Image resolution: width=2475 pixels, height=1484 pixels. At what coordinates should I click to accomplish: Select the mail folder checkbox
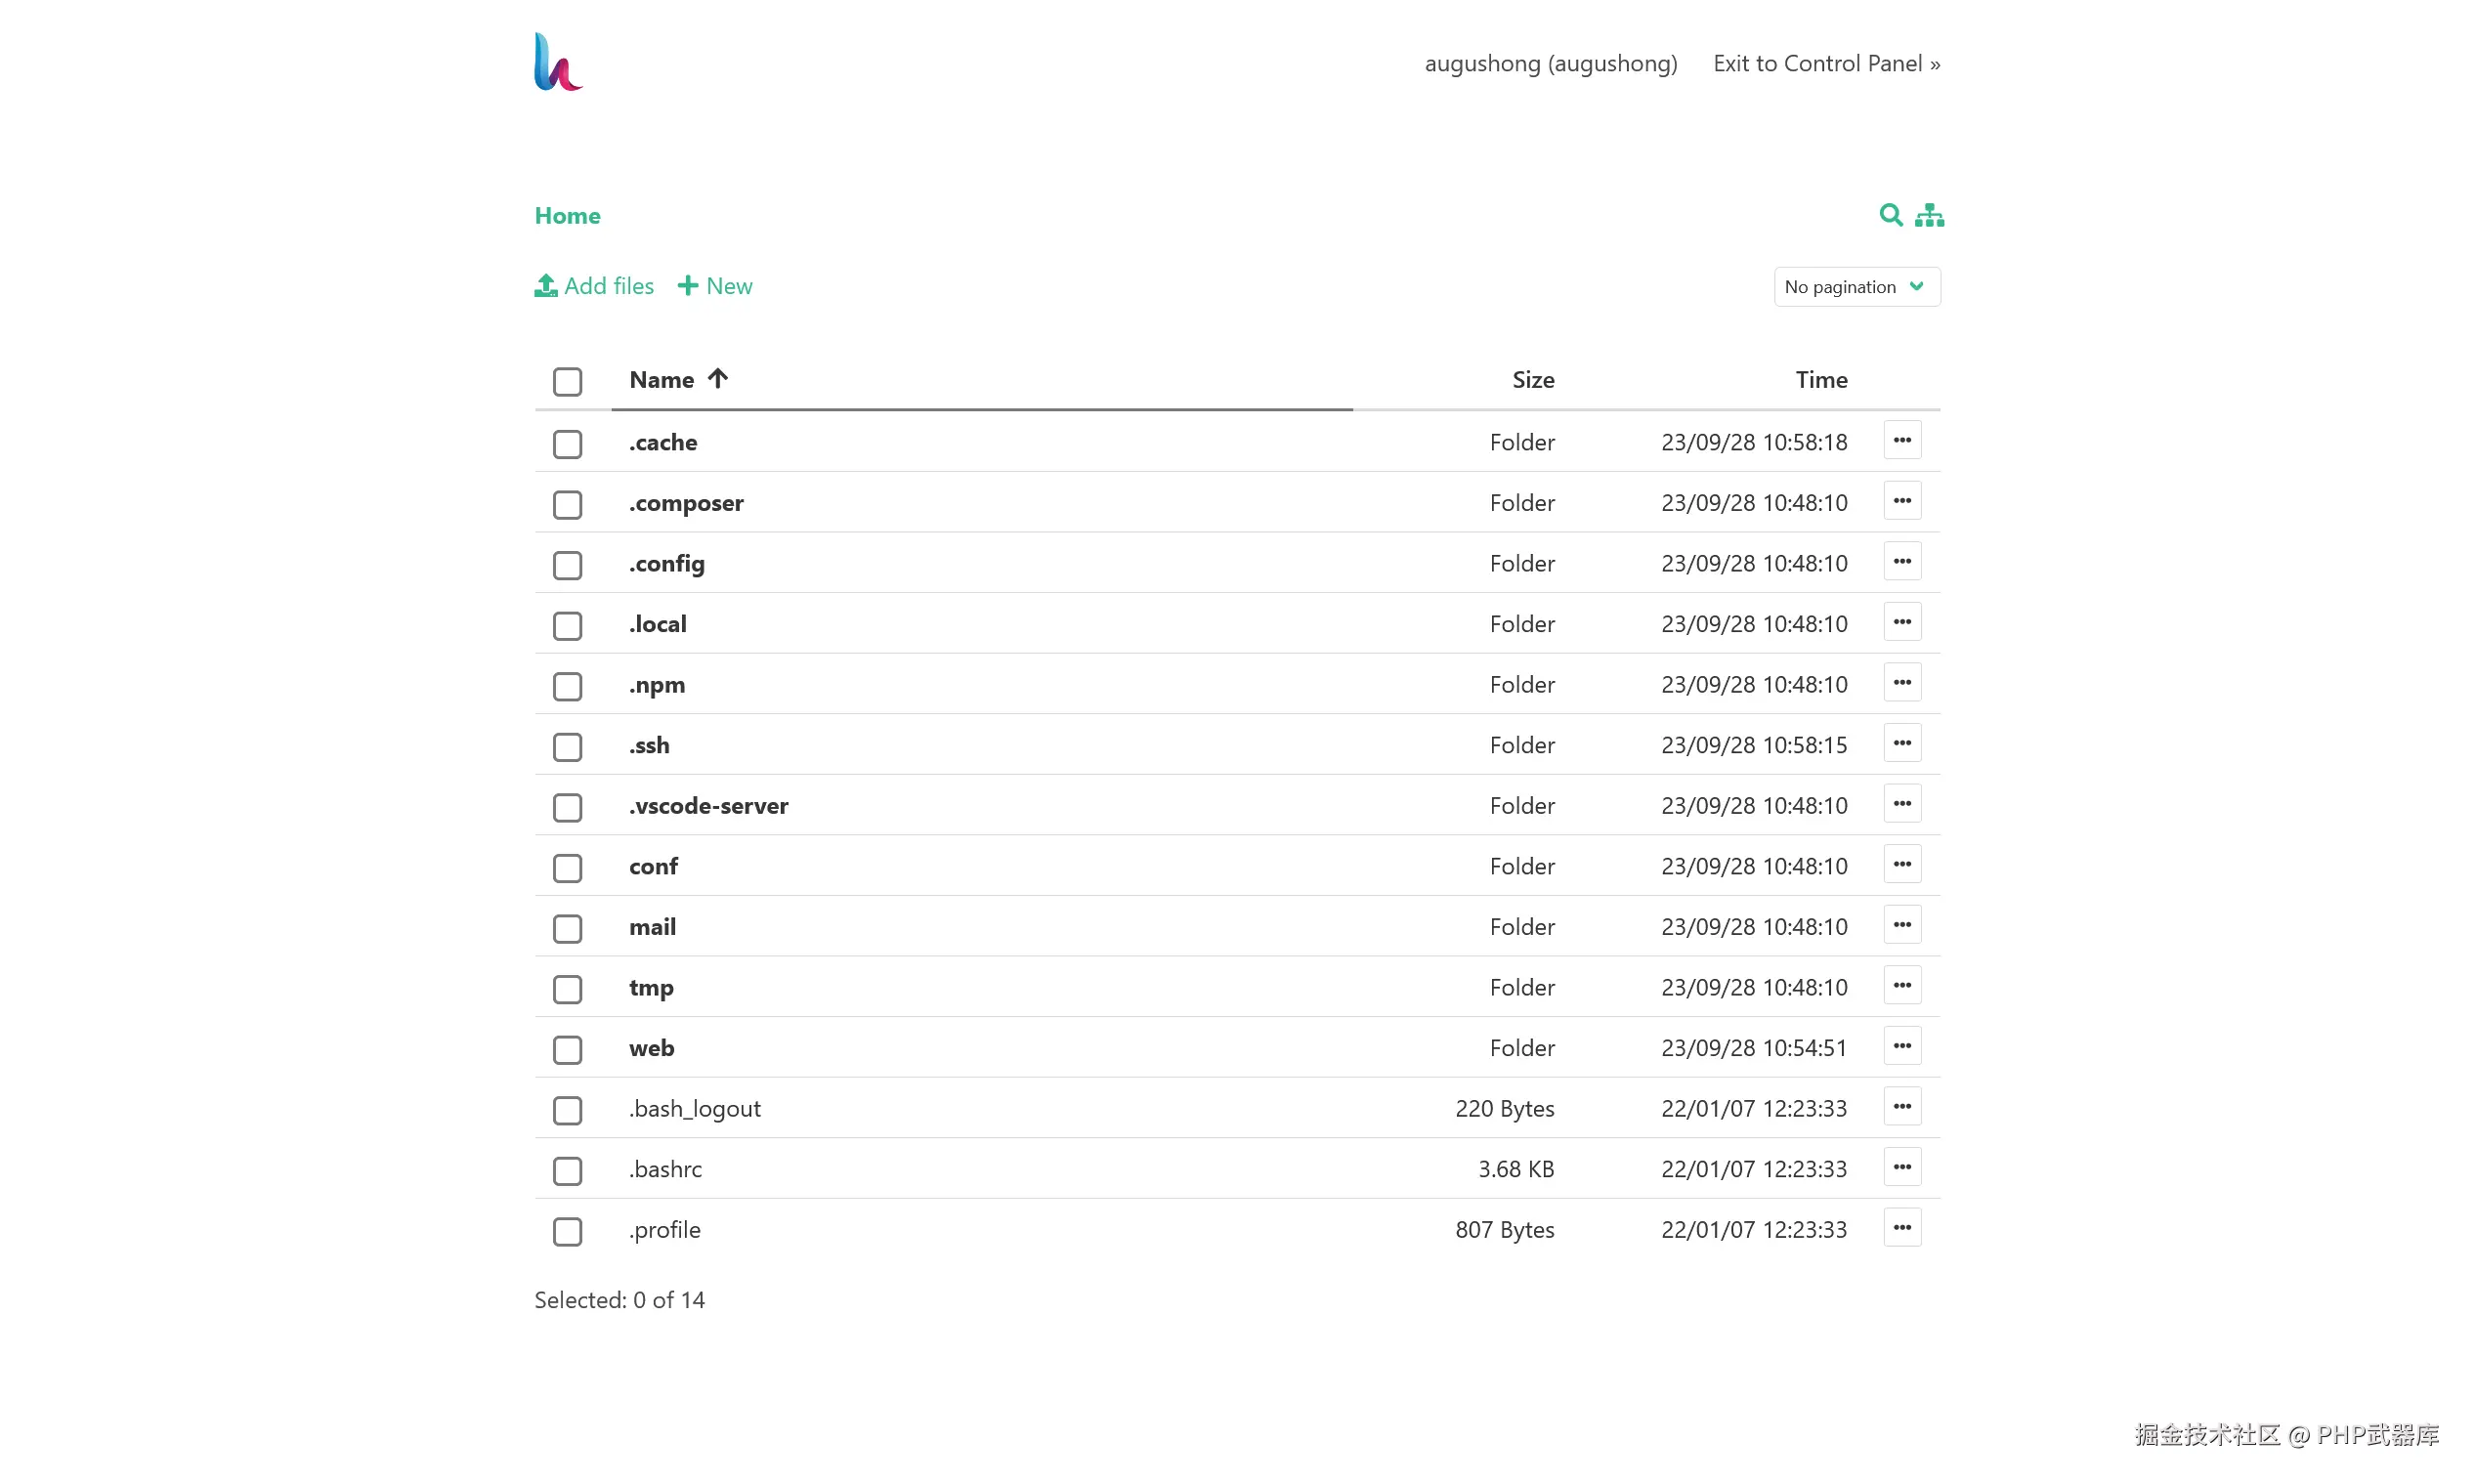(567, 928)
